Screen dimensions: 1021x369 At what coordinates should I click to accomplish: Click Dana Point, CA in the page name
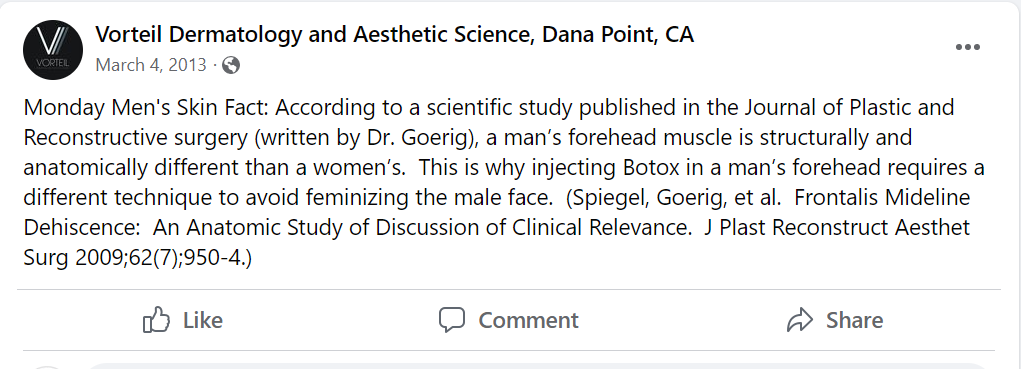pyautogui.click(x=618, y=34)
